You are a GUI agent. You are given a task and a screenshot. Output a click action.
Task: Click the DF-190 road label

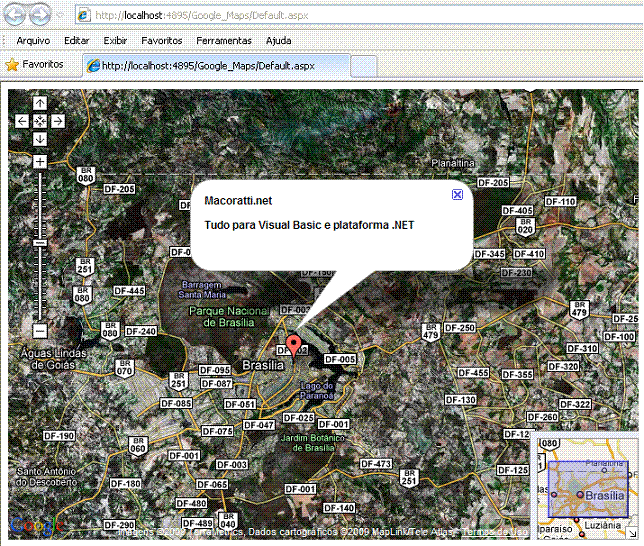59,435
